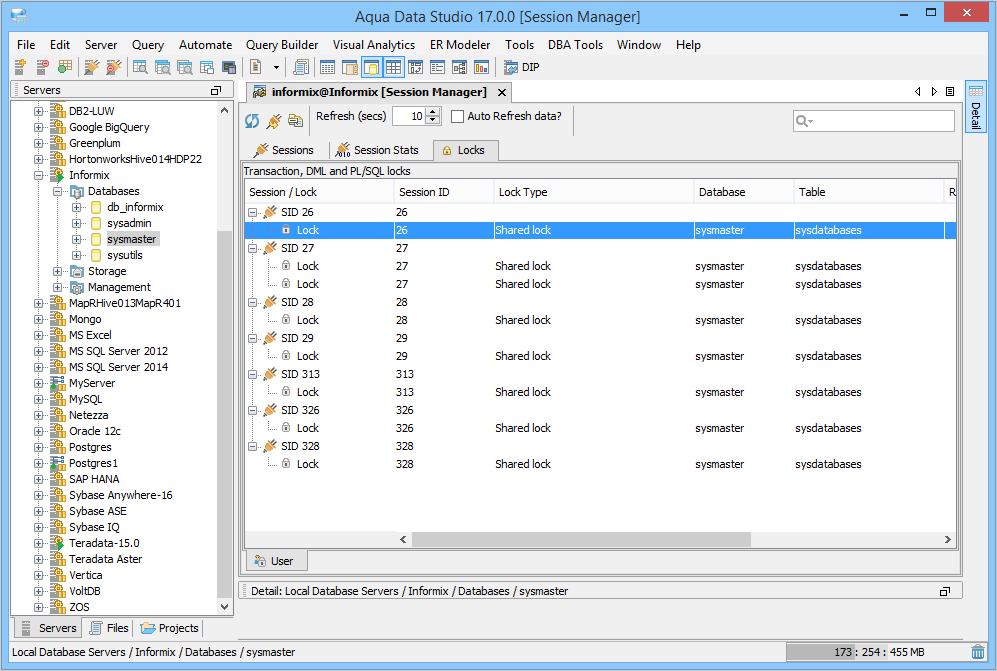Switch to the Session Stats tab

[377, 150]
